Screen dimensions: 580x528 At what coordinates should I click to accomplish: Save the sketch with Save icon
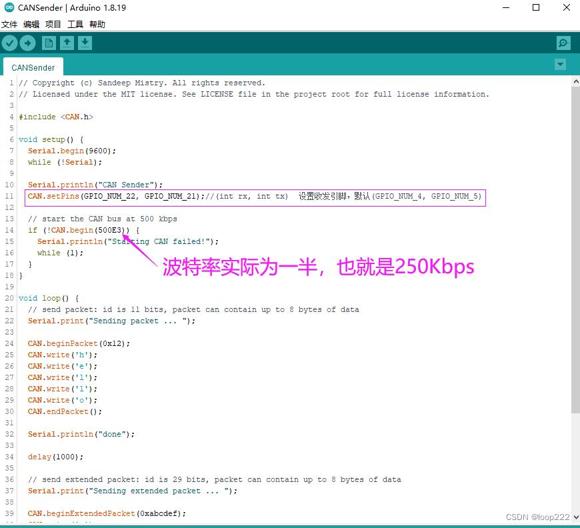(85, 43)
